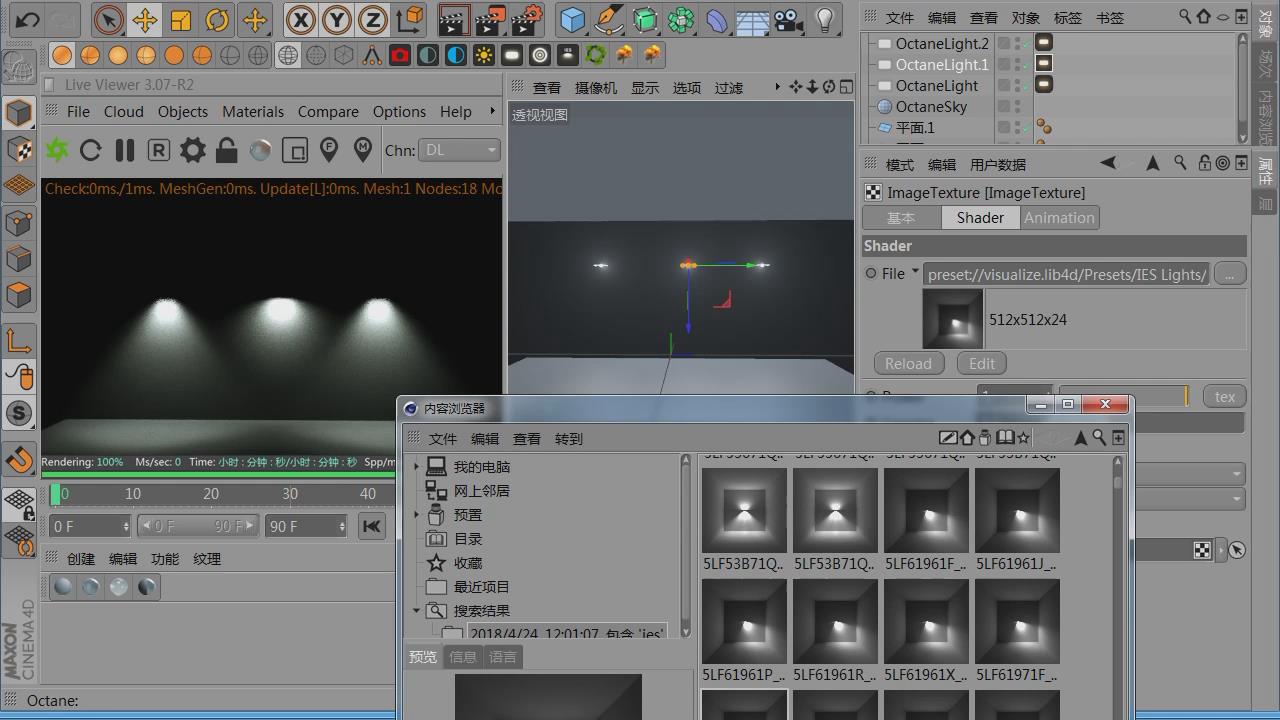1280x720 pixels.
Task: Open the Live Viewer File menu
Action: point(78,112)
